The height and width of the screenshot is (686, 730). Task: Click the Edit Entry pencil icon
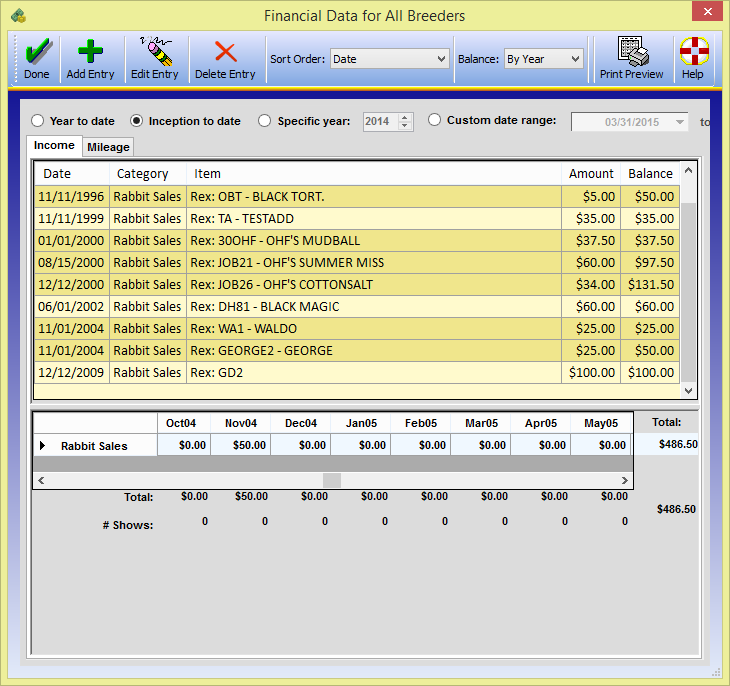156,51
